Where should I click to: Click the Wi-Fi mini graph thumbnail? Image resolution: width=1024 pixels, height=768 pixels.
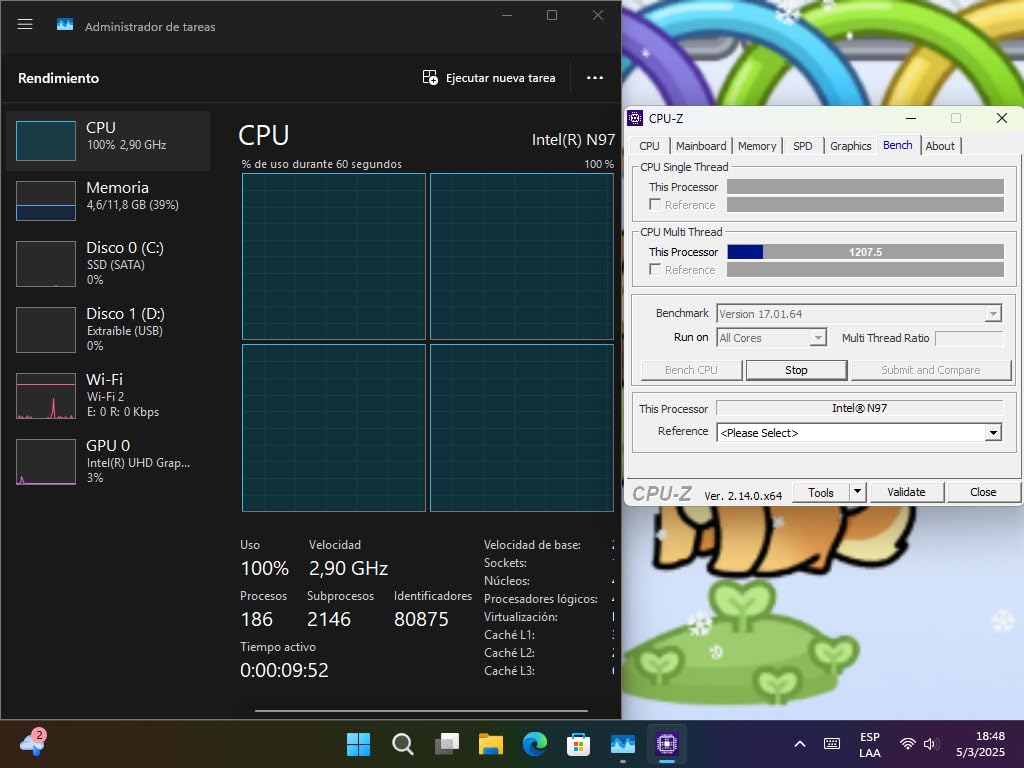pyautogui.click(x=46, y=396)
